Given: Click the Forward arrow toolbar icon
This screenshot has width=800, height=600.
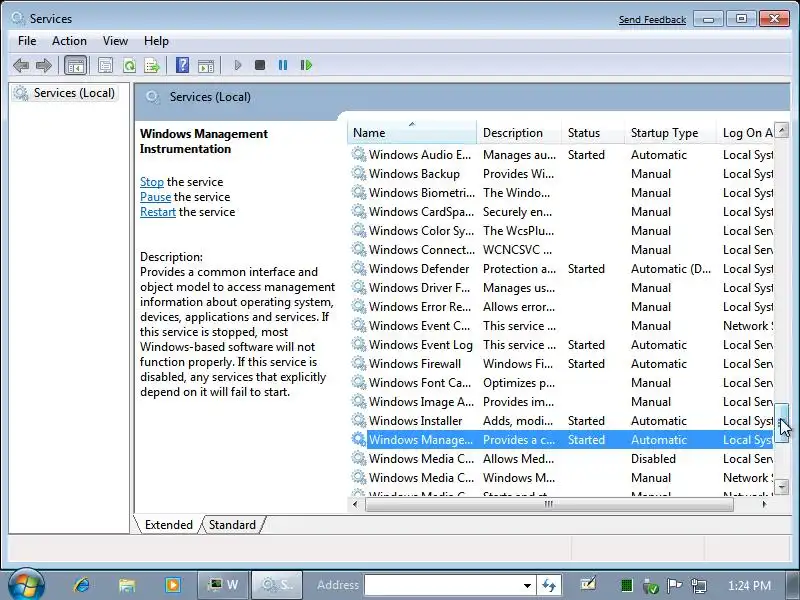Looking at the screenshot, I should (x=44, y=65).
